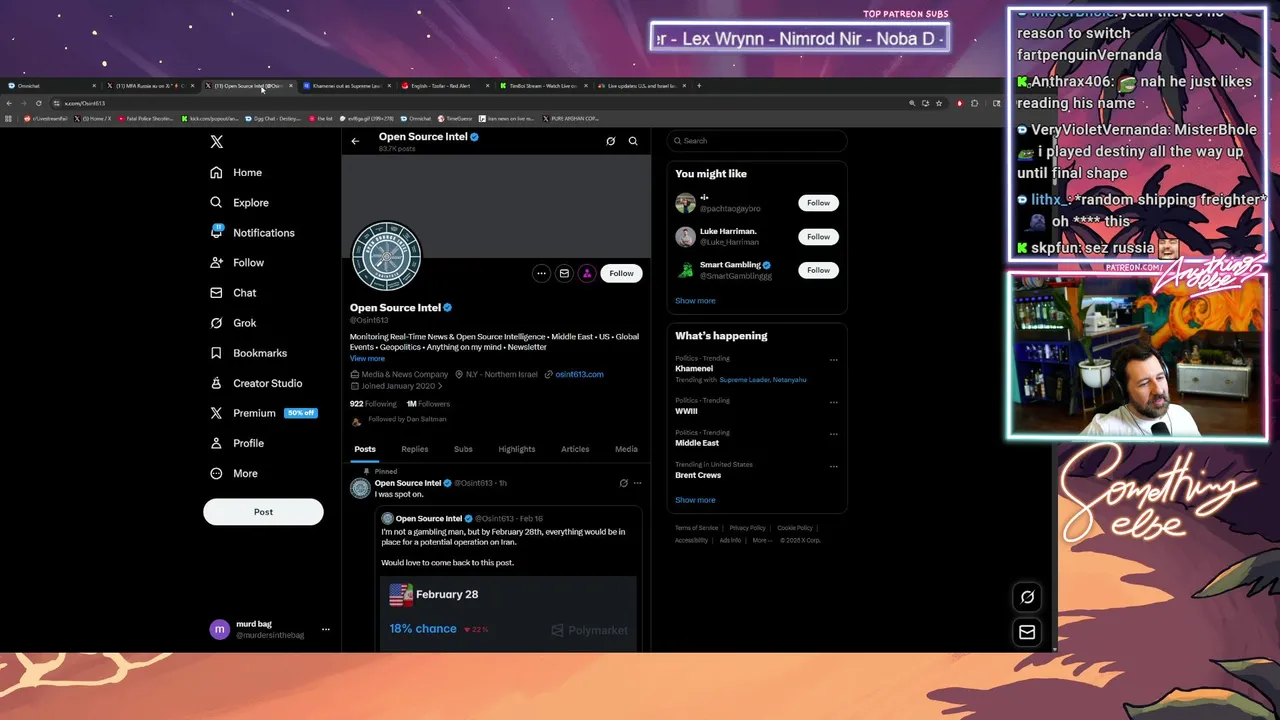Open Khamenei trend's three-dot menu

pyautogui.click(x=833, y=360)
